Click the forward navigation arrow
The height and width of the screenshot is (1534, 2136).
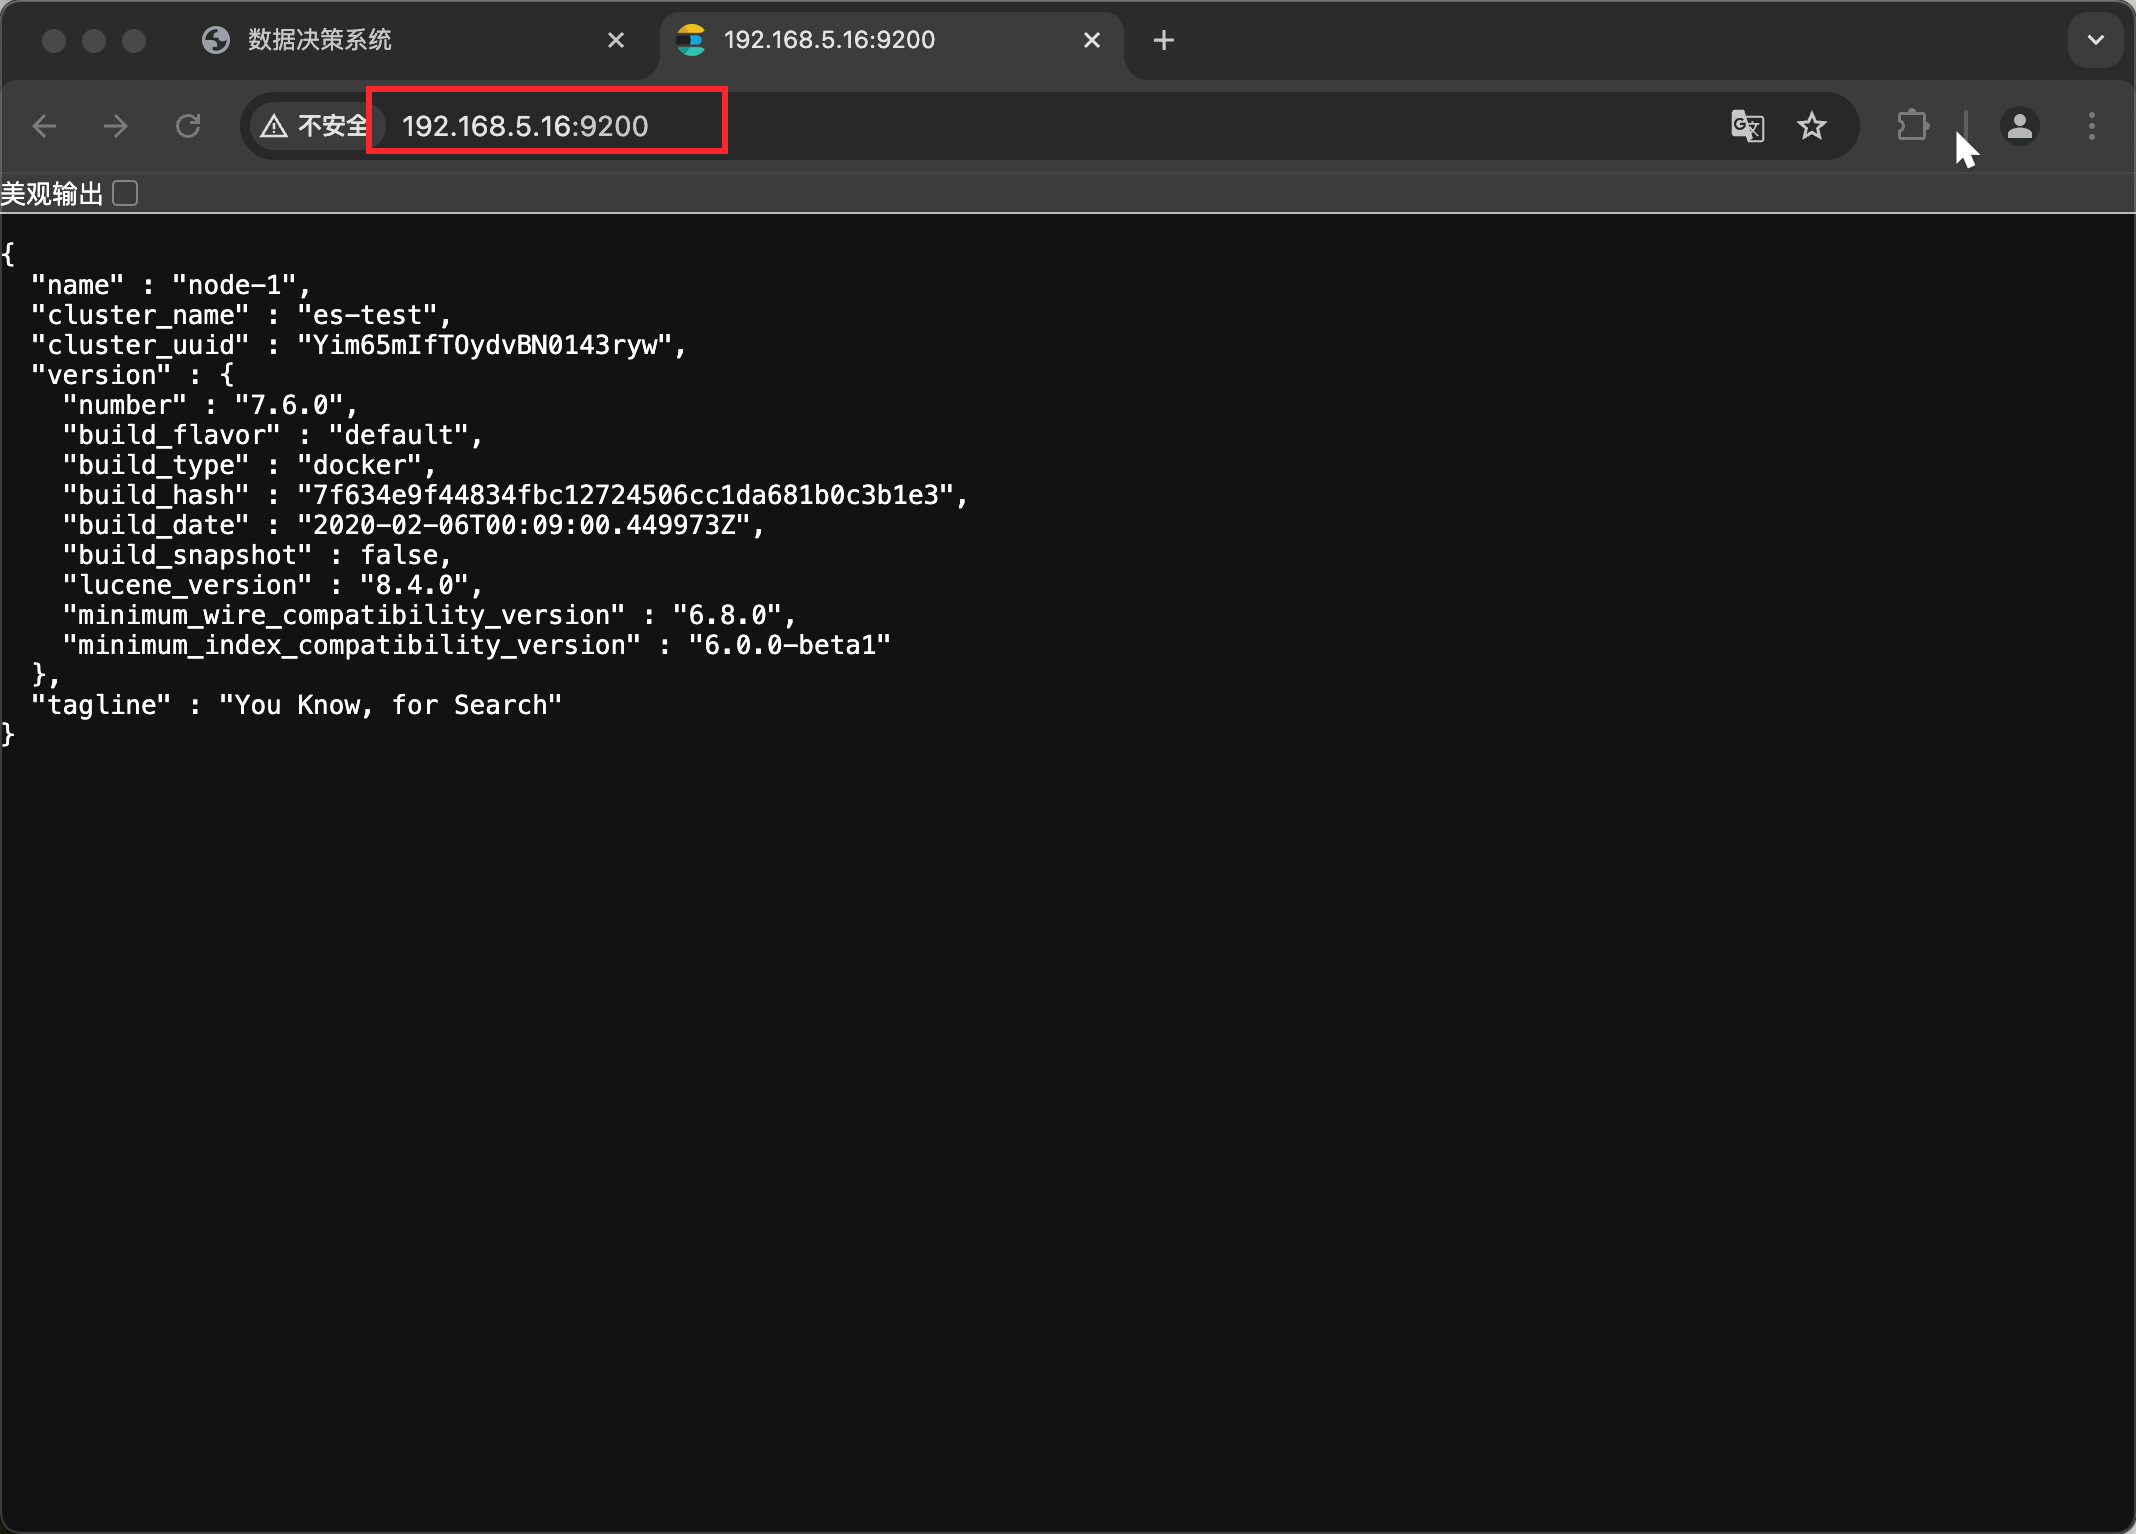pos(116,126)
